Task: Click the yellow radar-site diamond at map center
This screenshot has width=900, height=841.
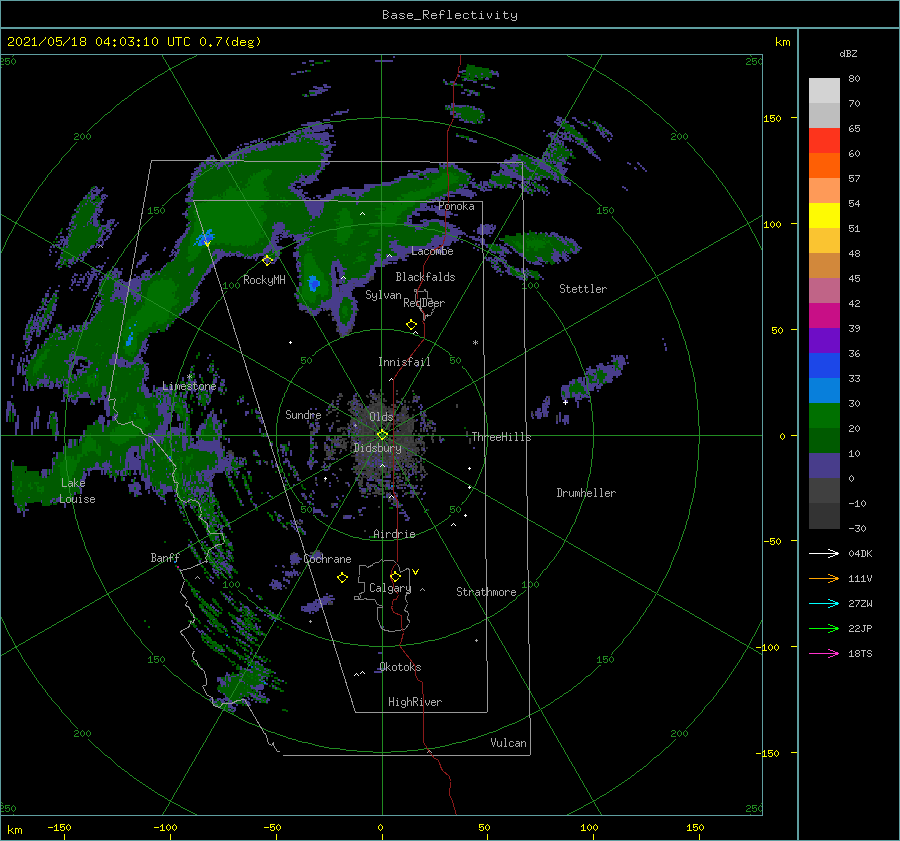Action: [382, 435]
